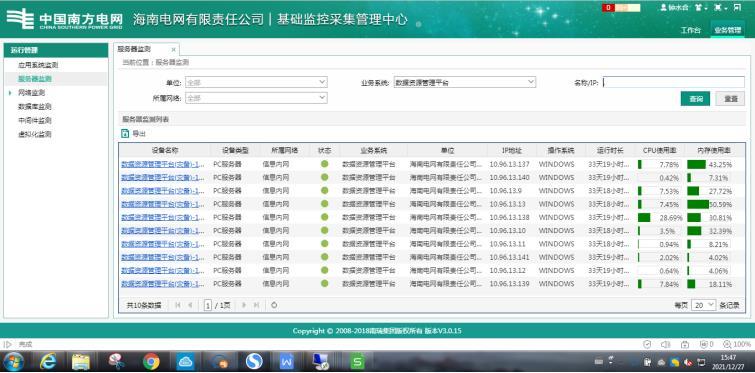Open the remote desktop icon on taskbar

321,361
